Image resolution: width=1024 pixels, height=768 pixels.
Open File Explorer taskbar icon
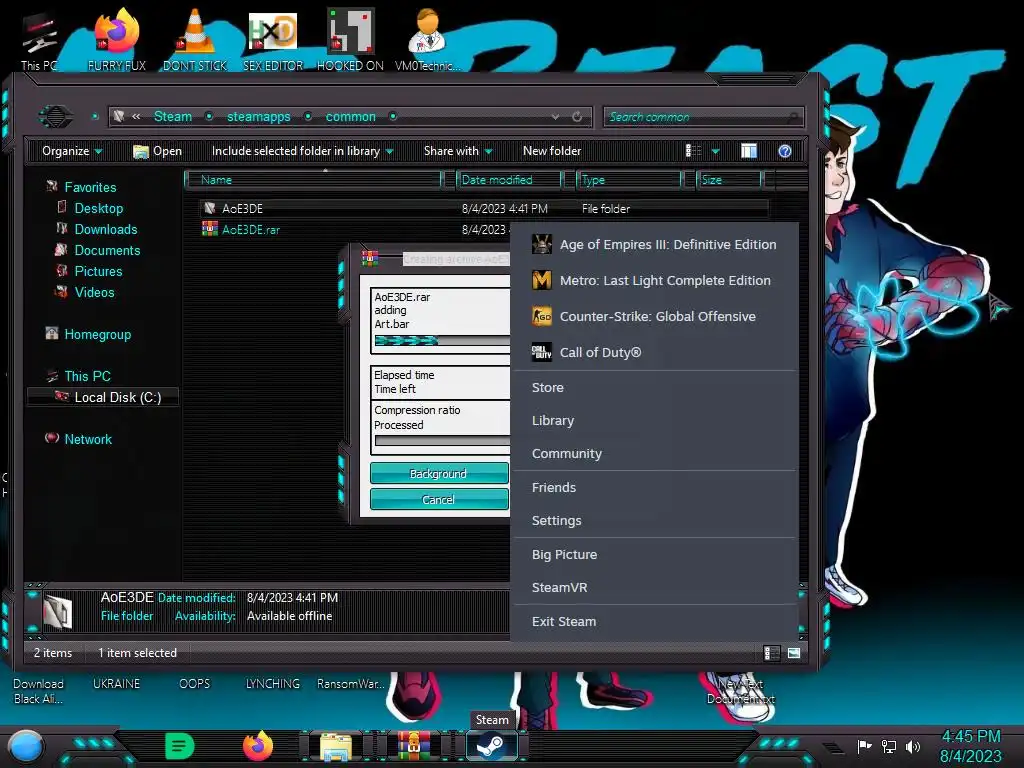pyautogui.click(x=336, y=746)
